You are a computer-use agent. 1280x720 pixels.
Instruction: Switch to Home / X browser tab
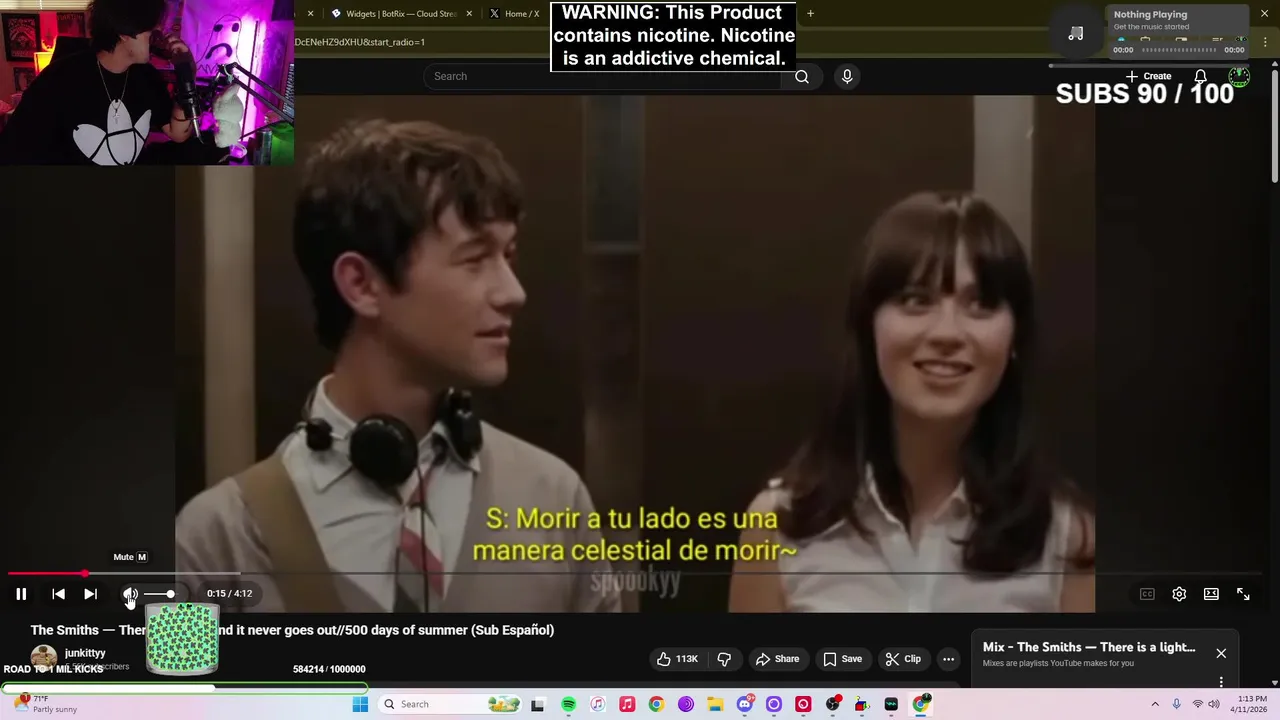(515, 14)
